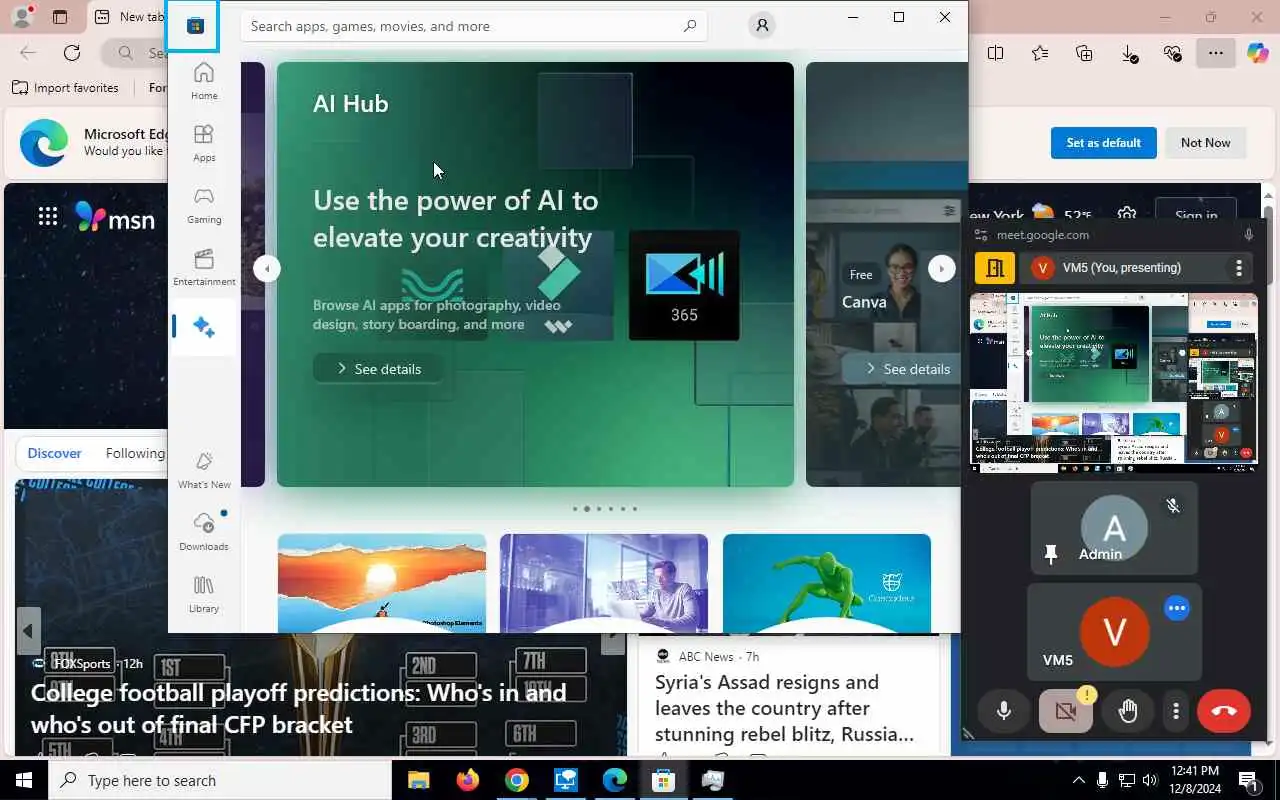
Task: Open MSN settings gear icon
Action: click(1127, 215)
